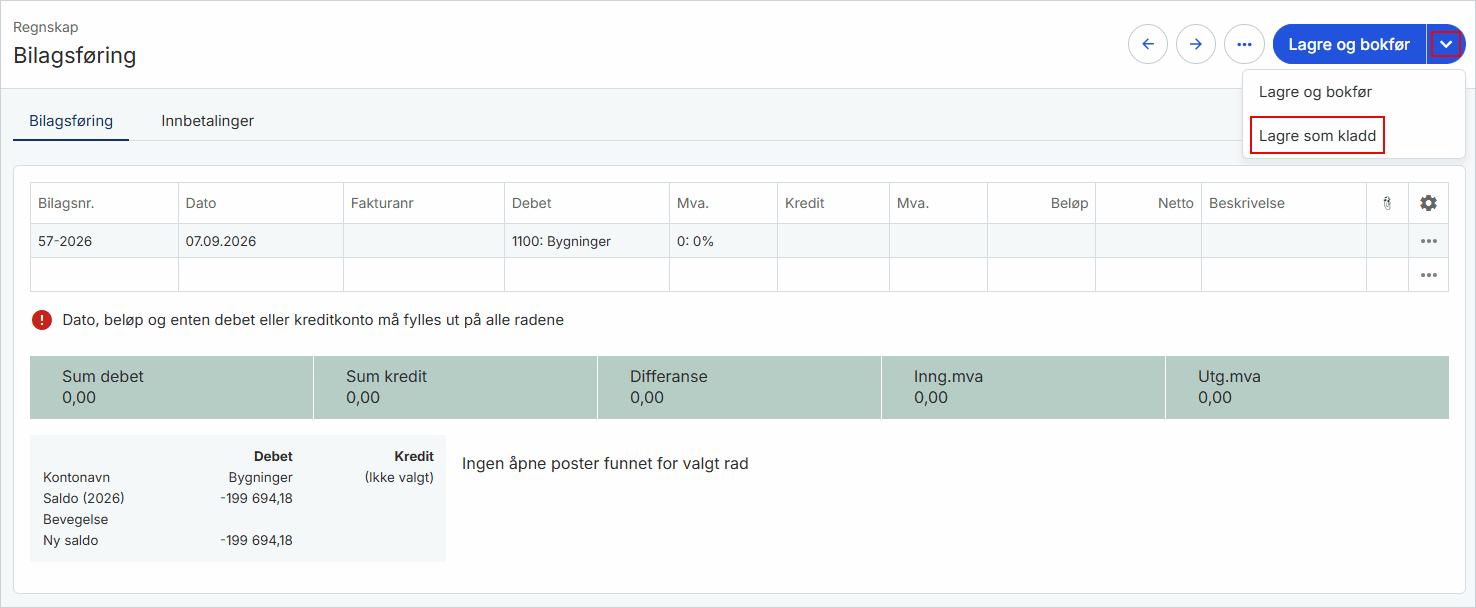The image size is (1476, 608).
Task: Click the attachment paperclip column icon
Action: [1387, 203]
